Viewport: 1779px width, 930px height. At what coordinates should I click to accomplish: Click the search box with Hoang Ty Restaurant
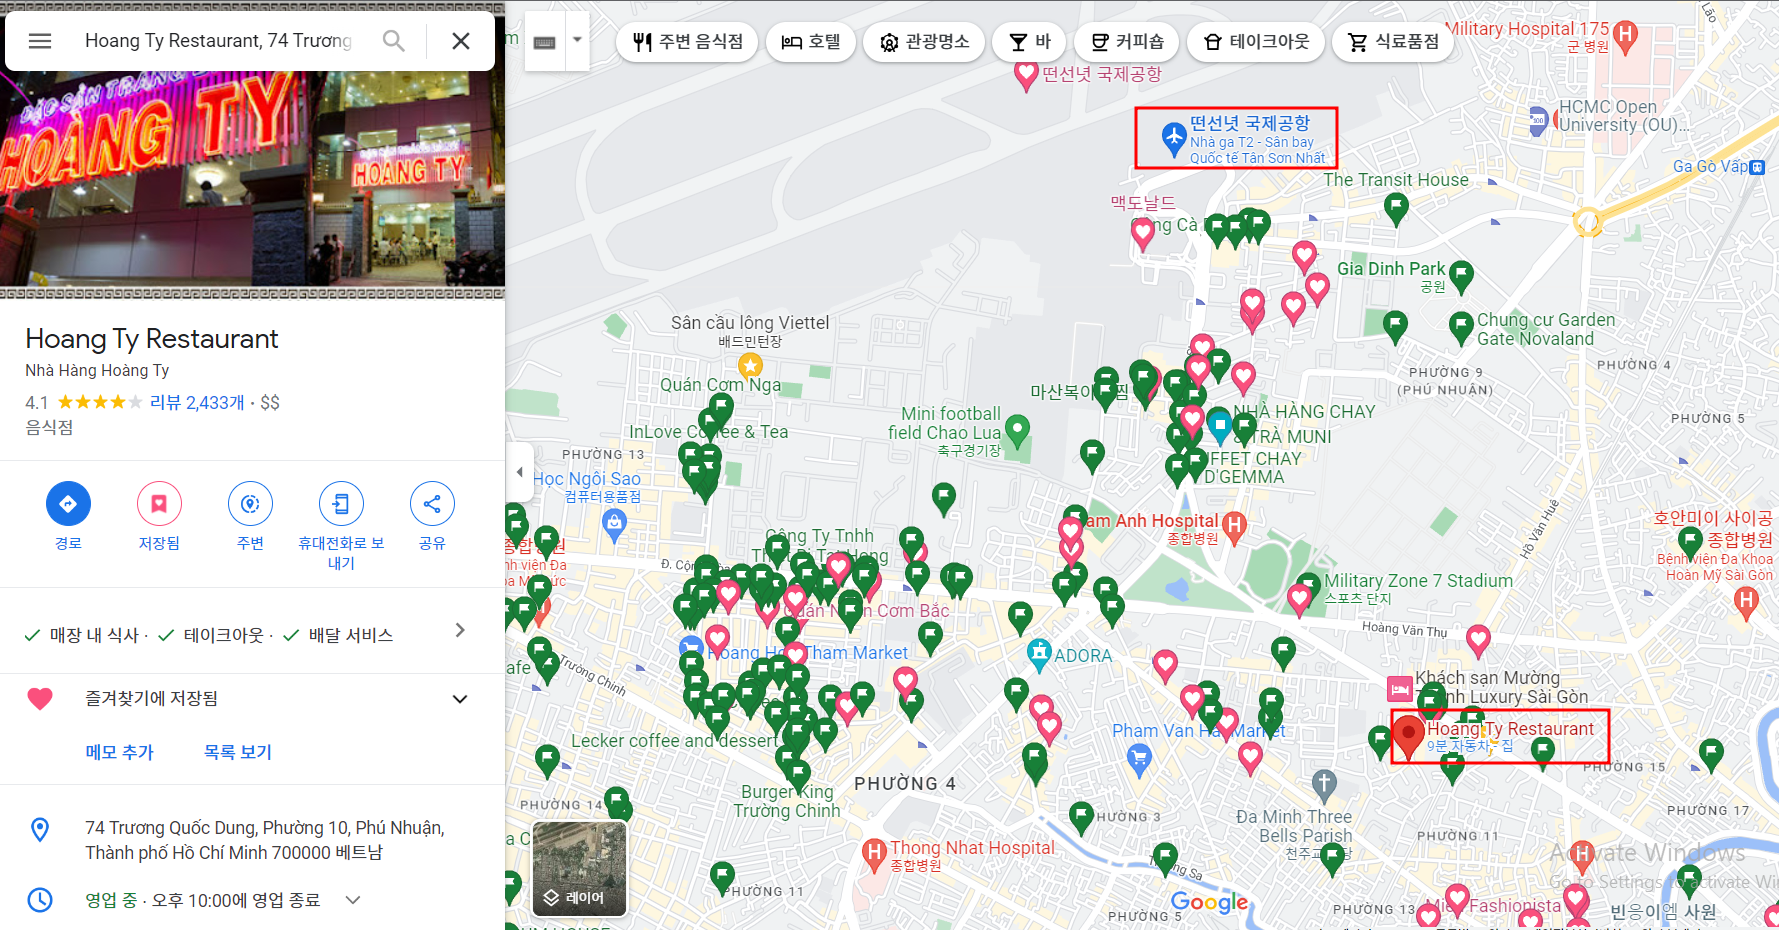coord(218,41)
